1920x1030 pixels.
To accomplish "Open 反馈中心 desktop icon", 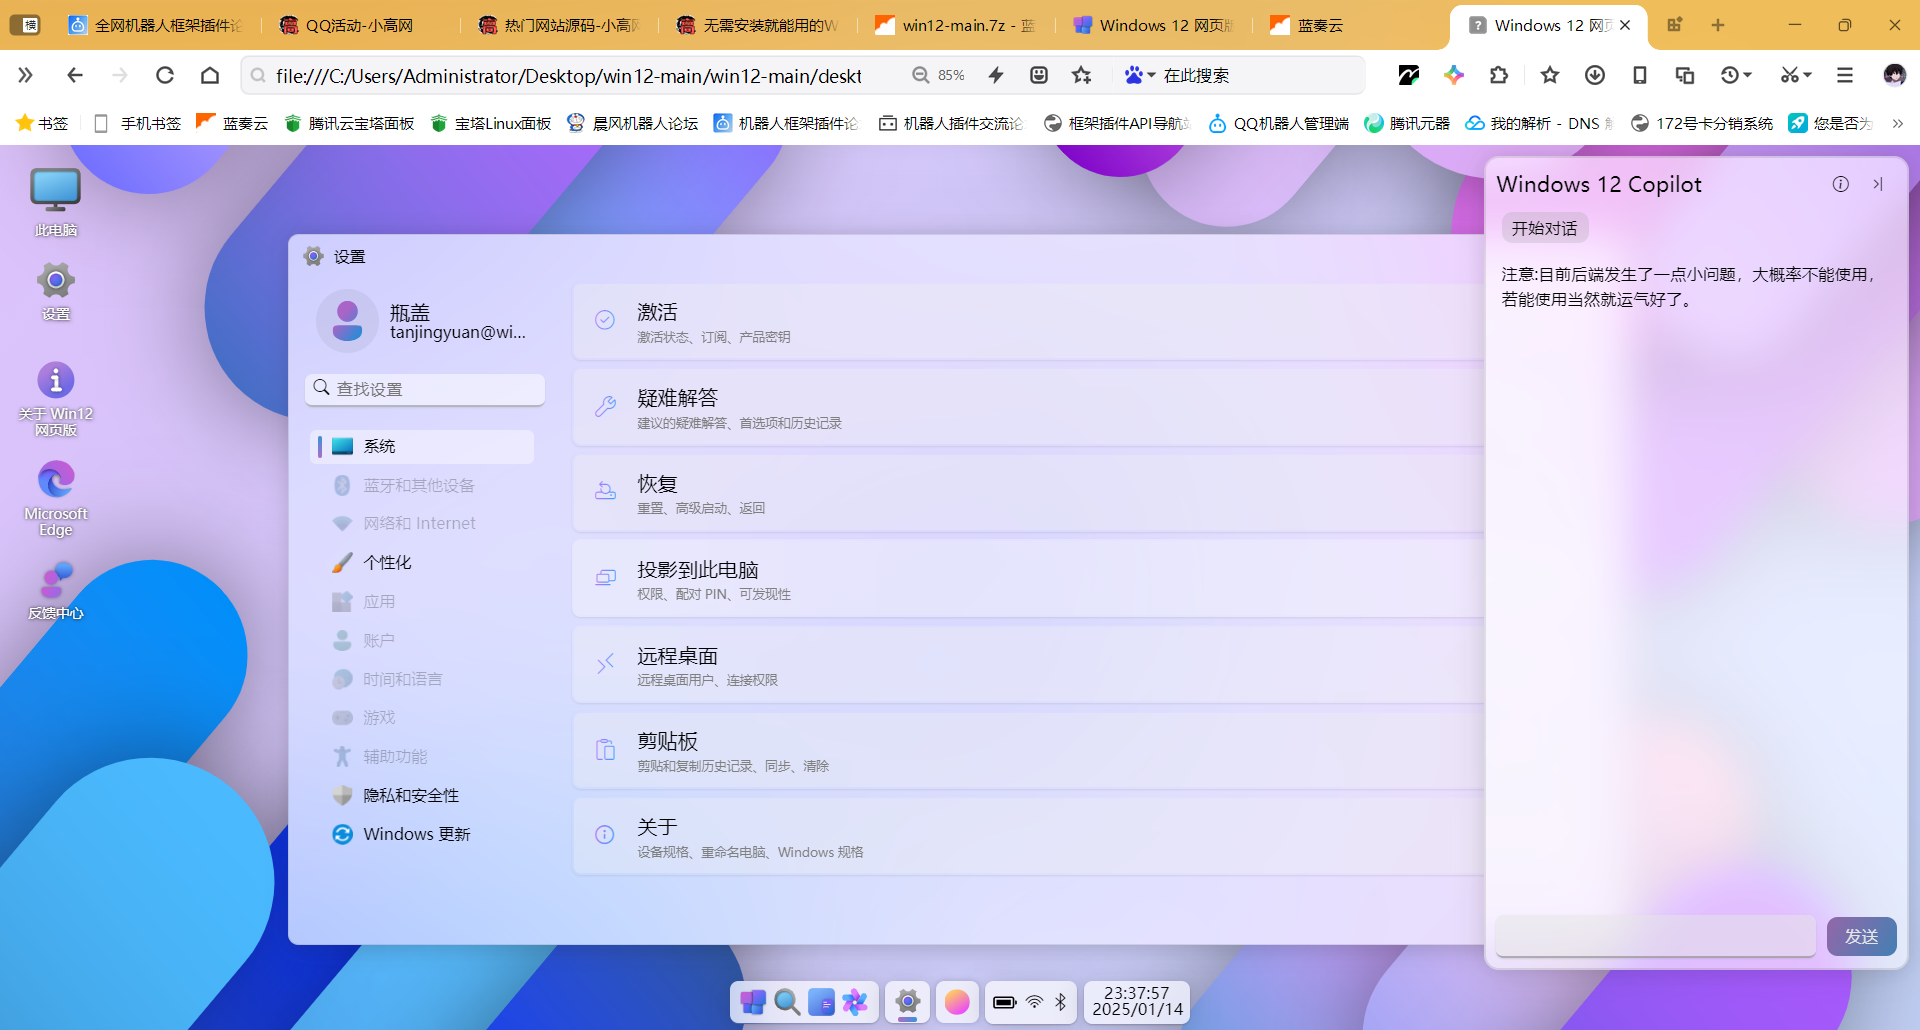I will click(56, 591).
